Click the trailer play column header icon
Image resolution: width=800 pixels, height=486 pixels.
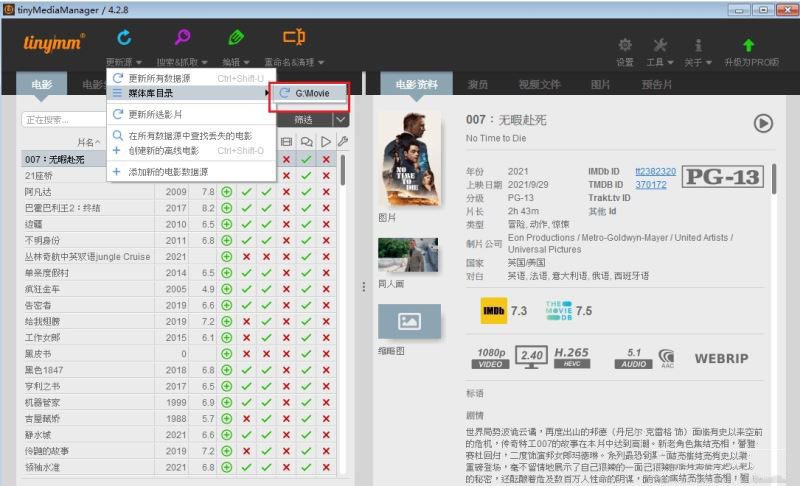pos(326,142)
